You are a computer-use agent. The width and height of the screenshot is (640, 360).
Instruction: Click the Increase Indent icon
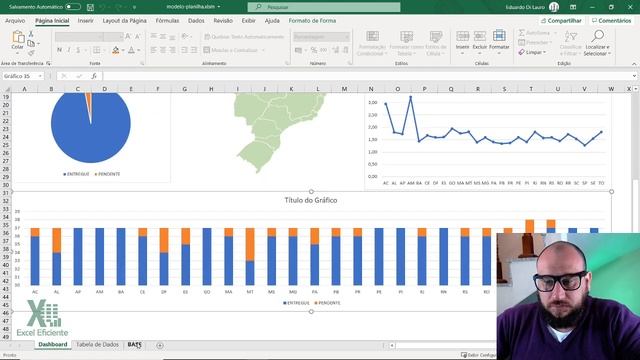pos(194,50)
